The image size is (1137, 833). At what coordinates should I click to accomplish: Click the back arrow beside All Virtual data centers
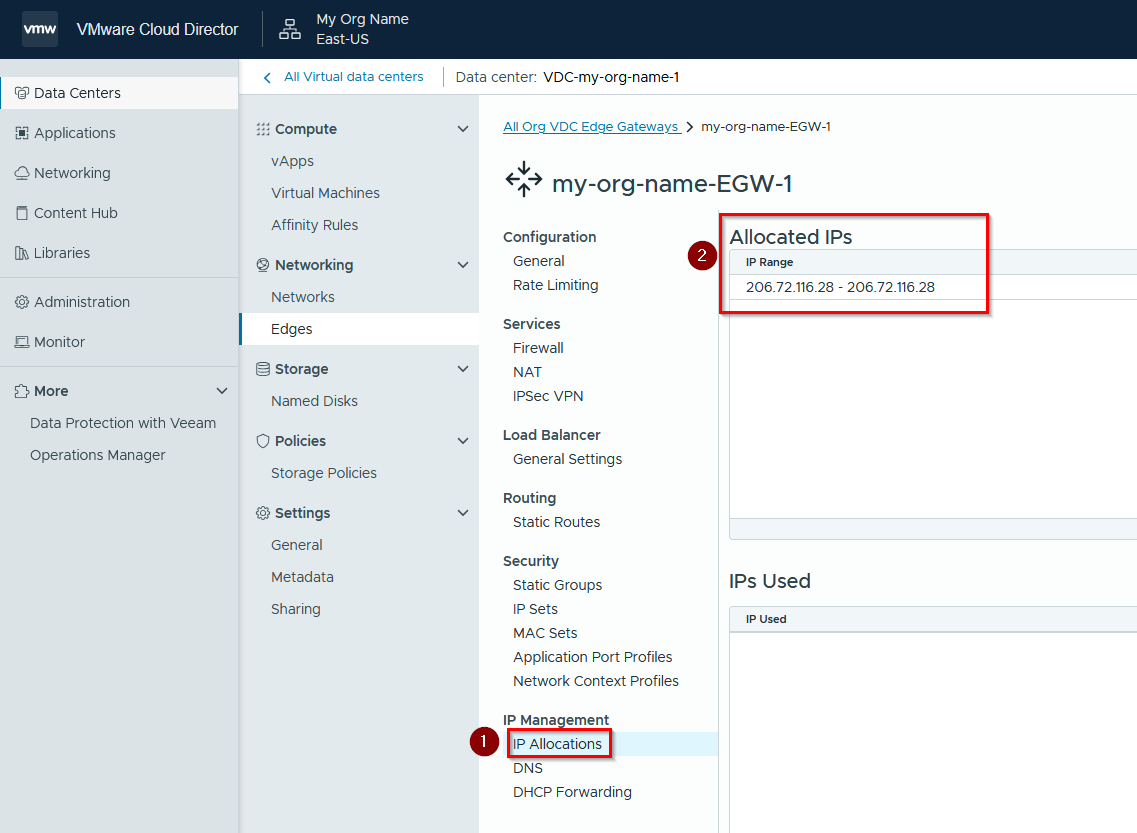point(267,78)
